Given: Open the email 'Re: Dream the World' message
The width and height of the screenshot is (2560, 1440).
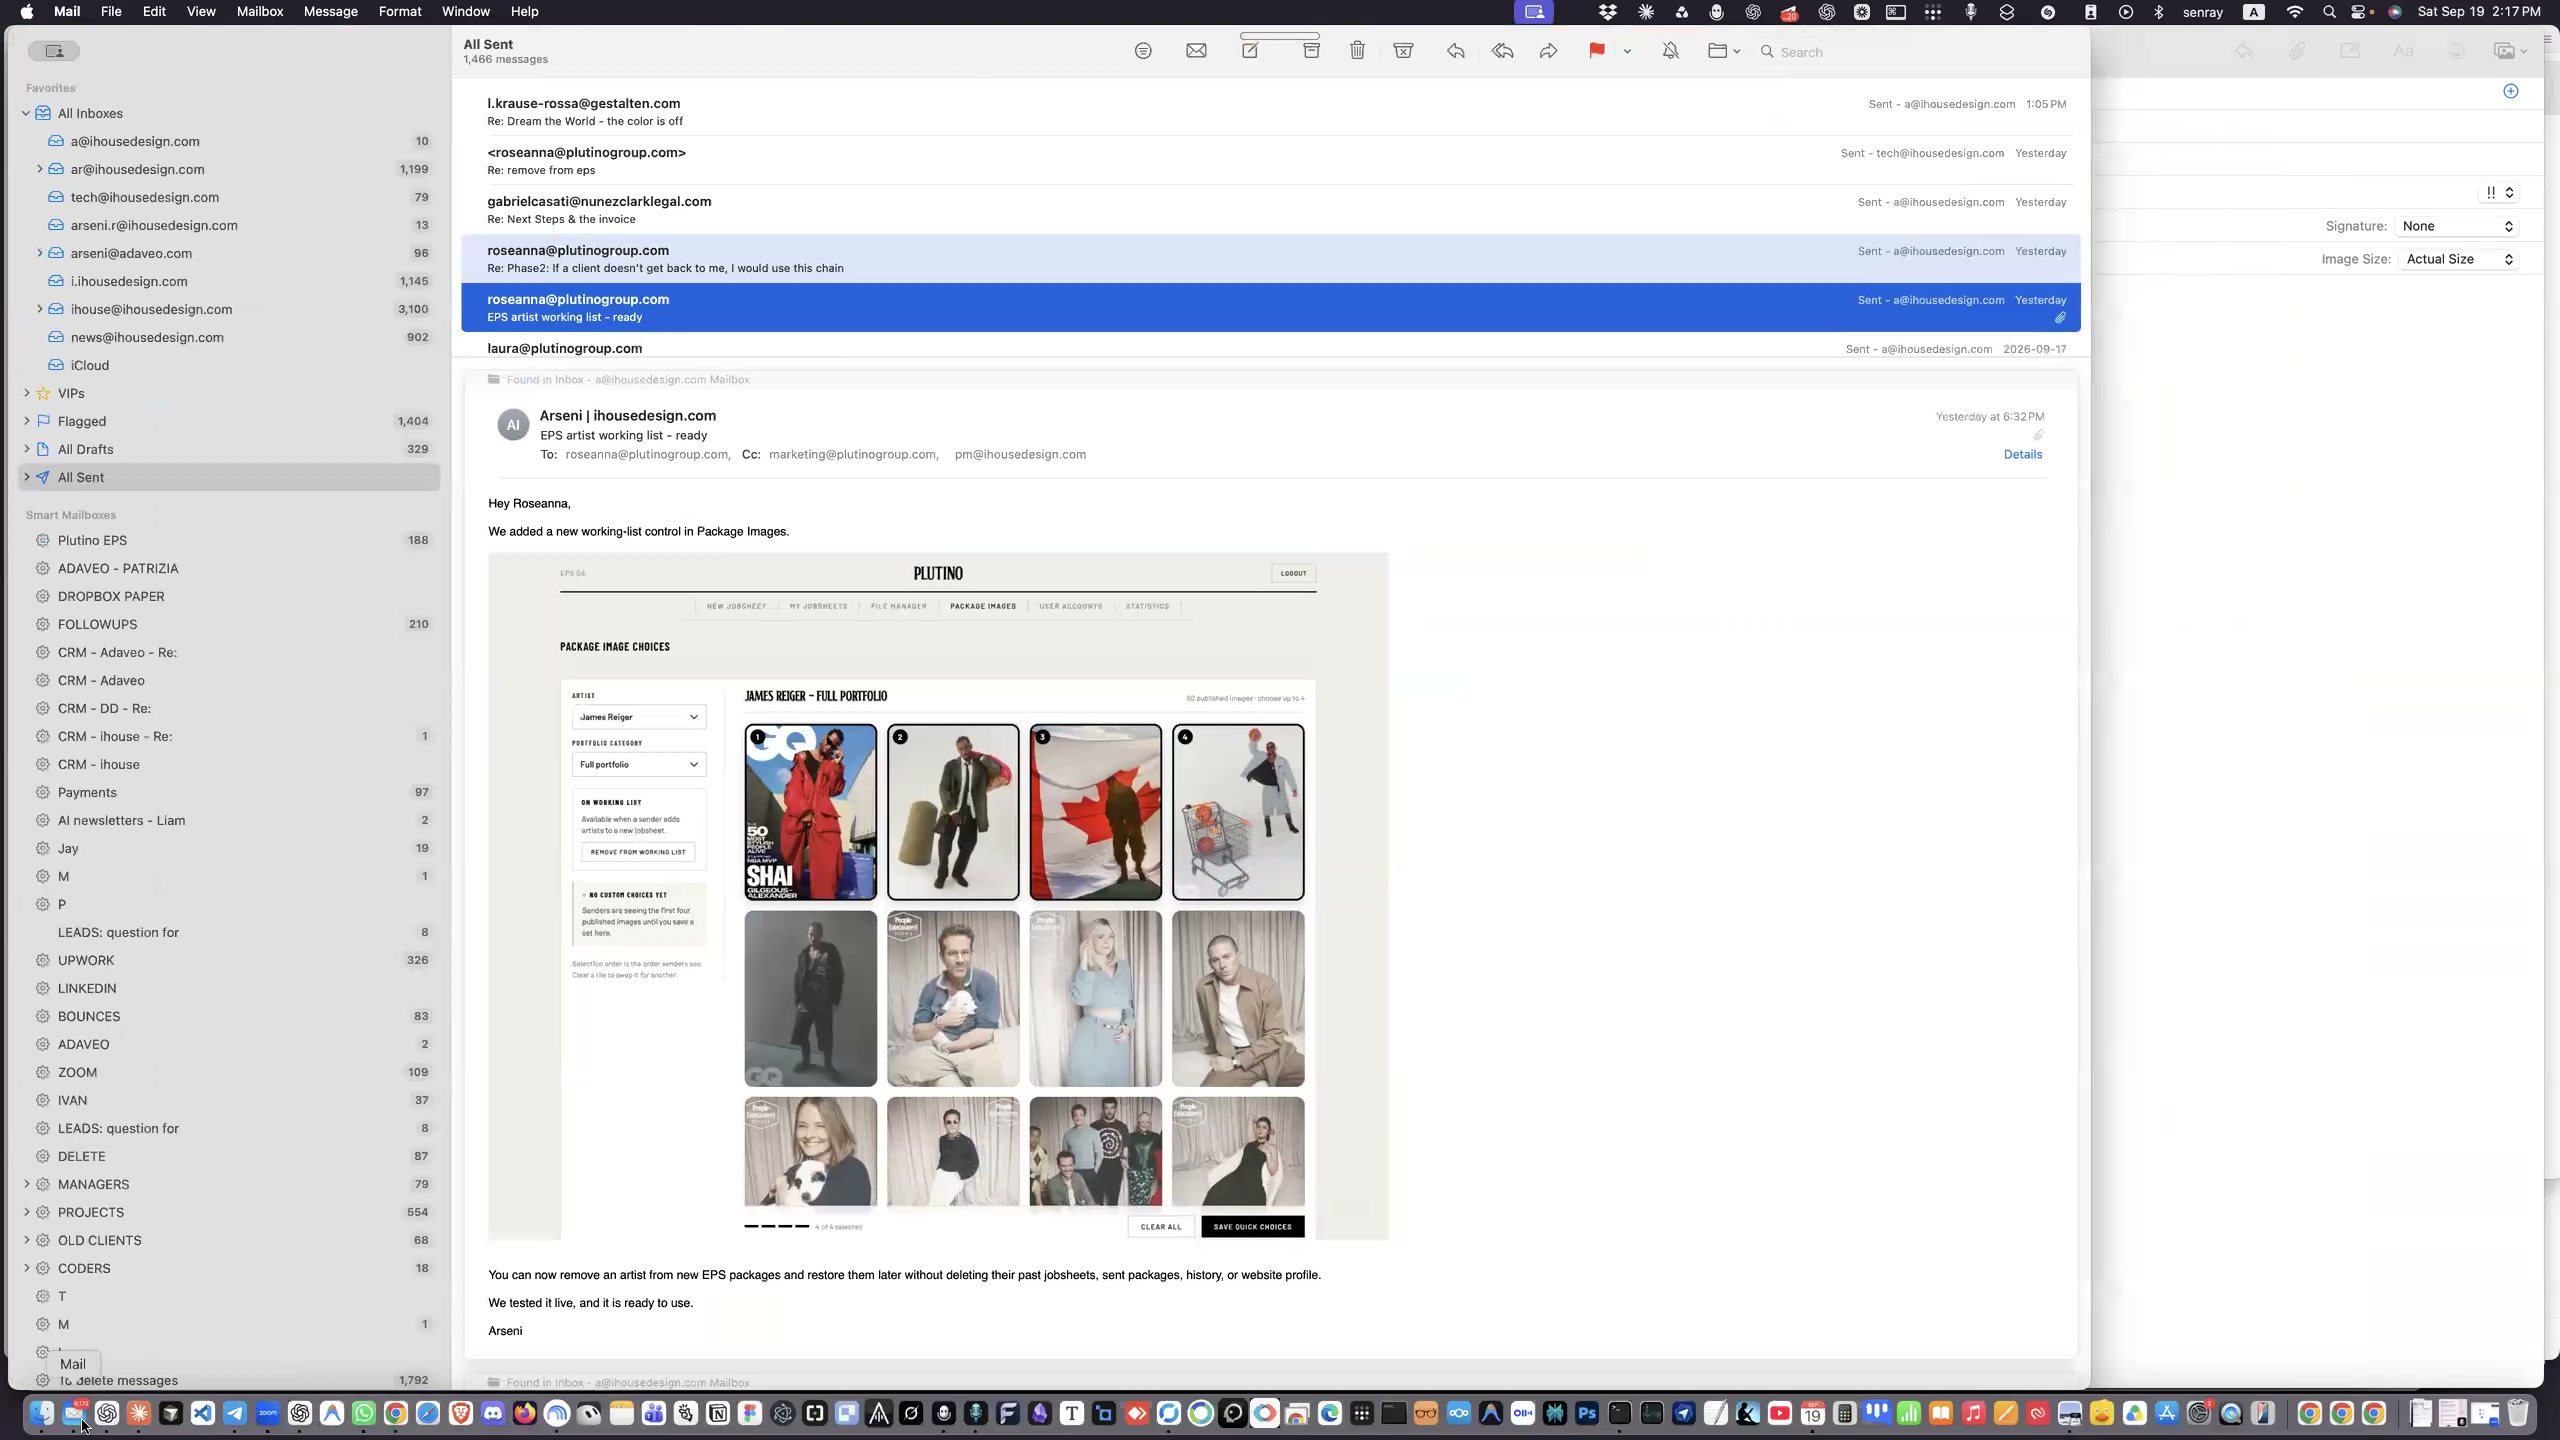Looking at the screenshot, I should tap(1270, 112).
